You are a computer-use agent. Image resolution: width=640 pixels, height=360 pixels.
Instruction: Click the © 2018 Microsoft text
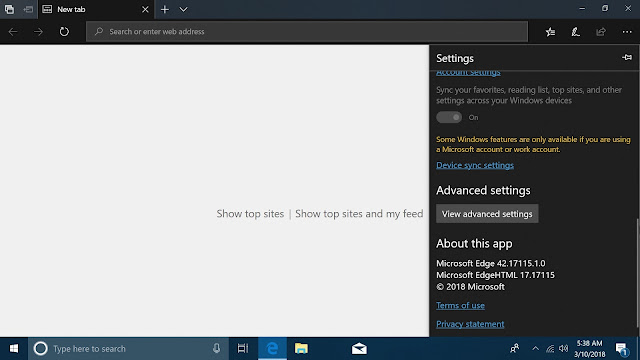coord(470,287)
